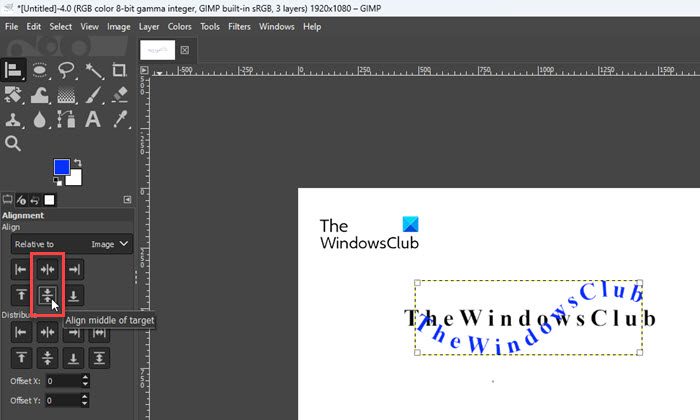Select the Fuzzy Select magic wand
This screenshot has width=700, height=420.
[x=93, y=70]
